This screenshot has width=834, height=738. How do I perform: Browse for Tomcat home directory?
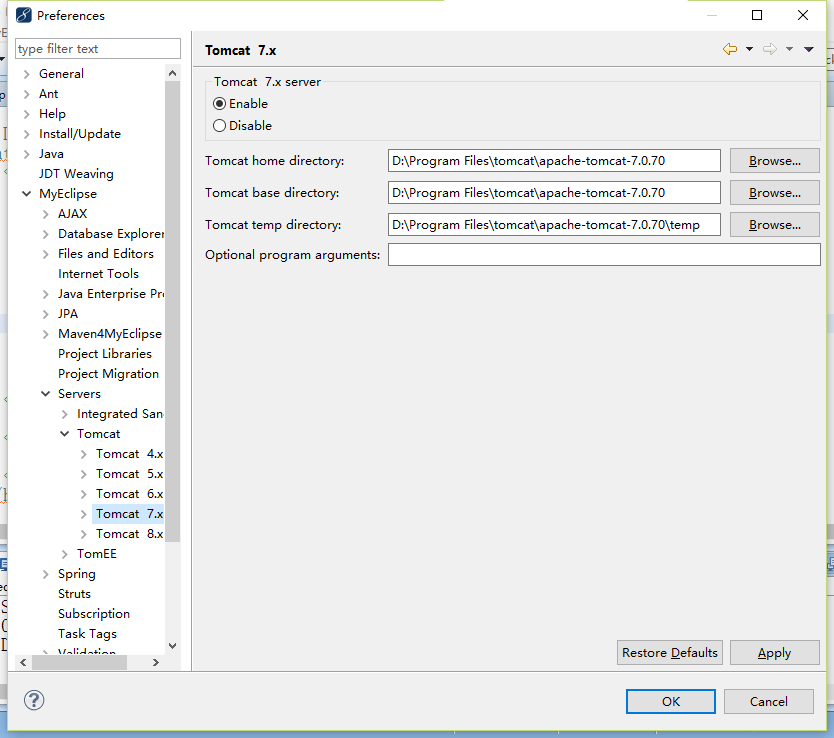pos(774,161)
